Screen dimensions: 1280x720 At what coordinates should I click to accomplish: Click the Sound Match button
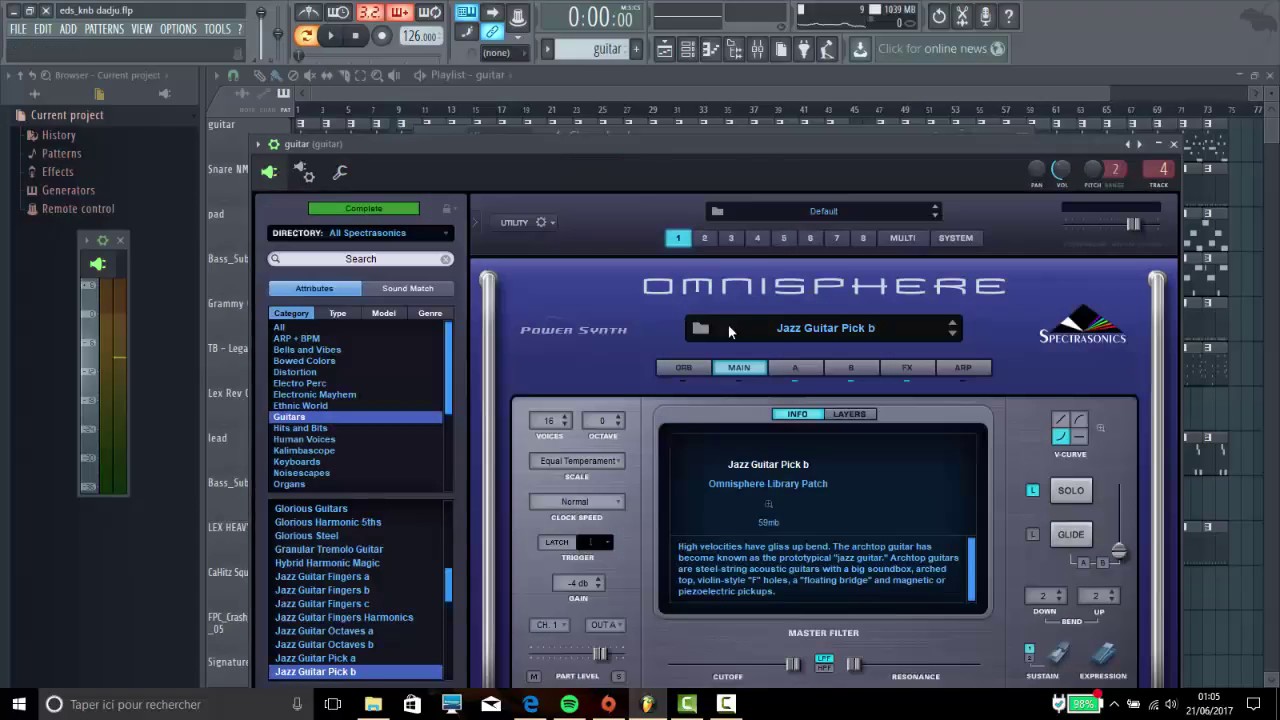(x=408, y=288)
